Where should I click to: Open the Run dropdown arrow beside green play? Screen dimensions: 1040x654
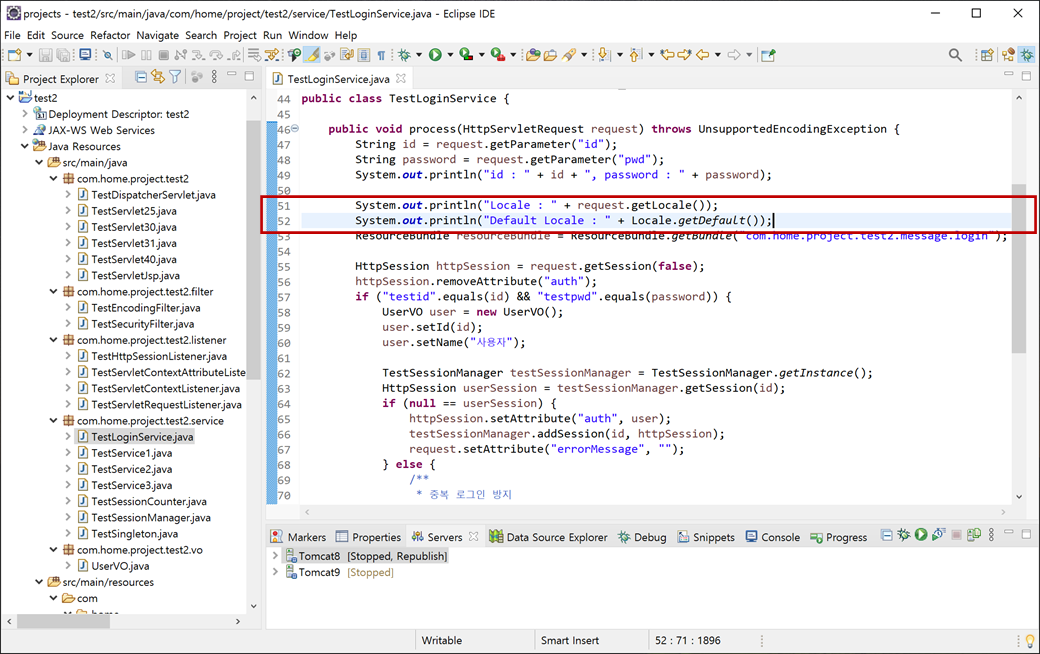pos(450,55)
